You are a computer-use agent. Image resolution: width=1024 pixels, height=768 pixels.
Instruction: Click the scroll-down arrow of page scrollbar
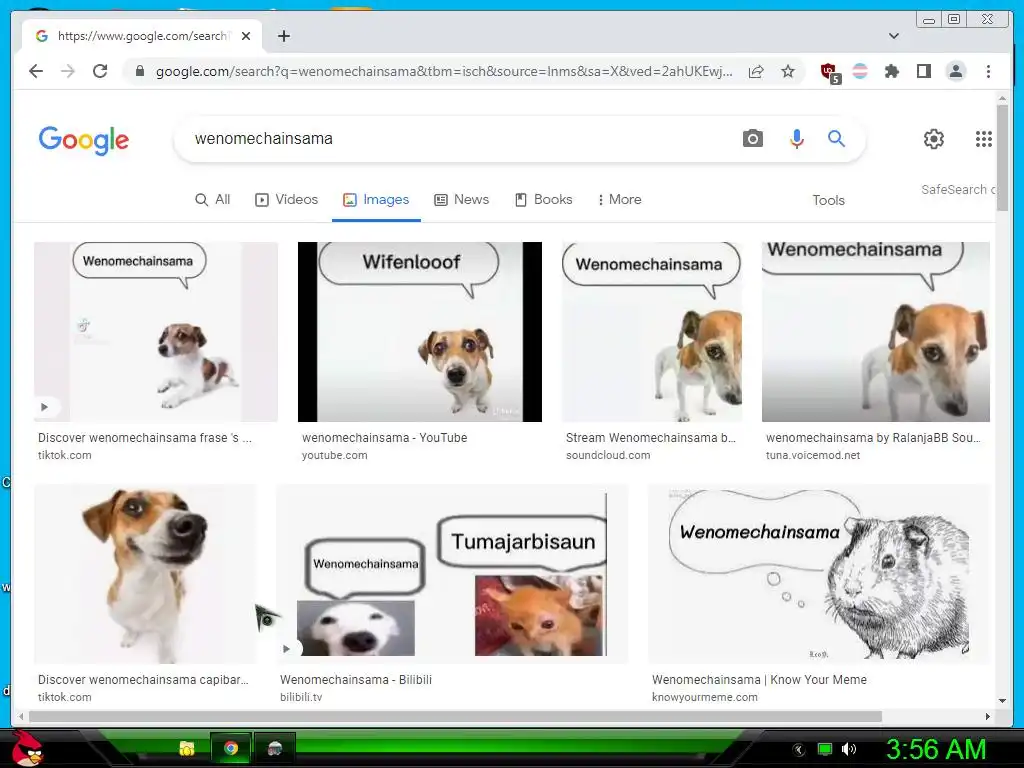1002,701
